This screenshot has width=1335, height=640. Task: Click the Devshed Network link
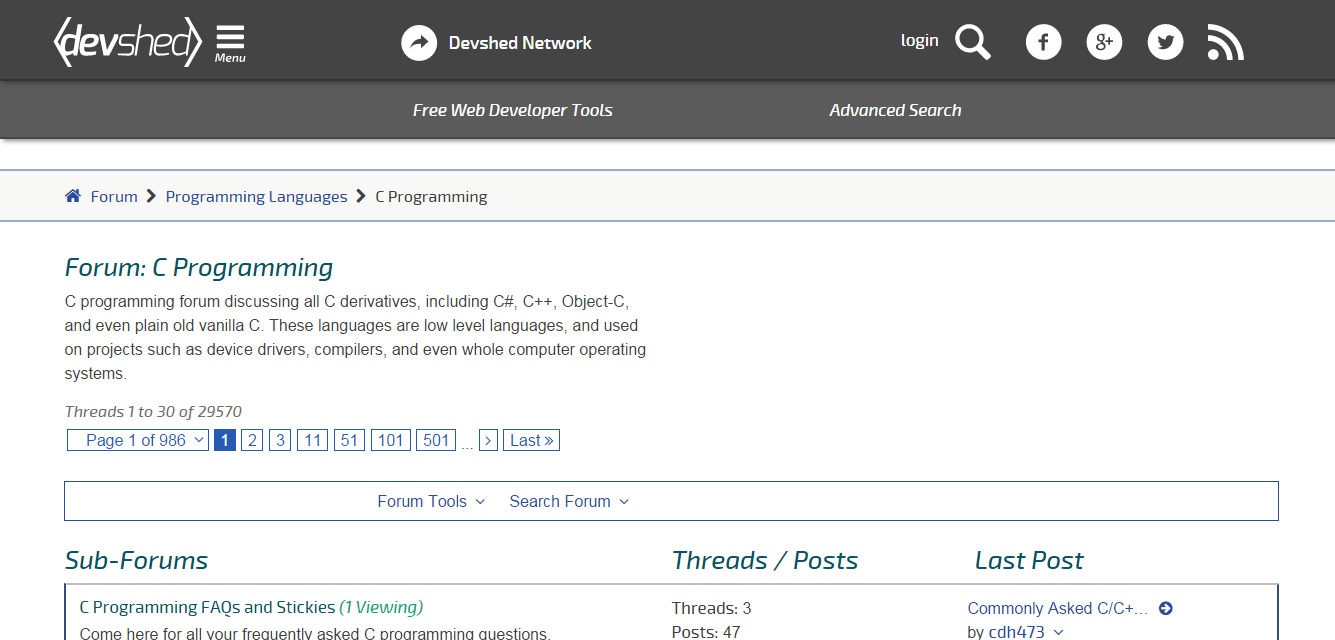tap(520, 43)
